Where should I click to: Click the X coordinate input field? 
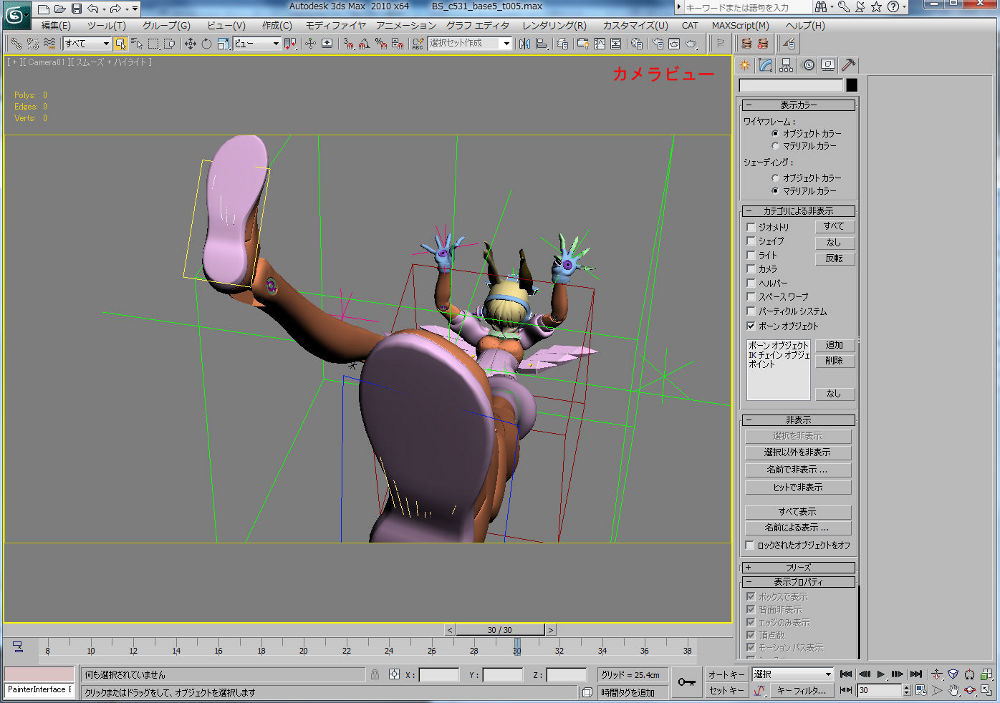pos(439,675)
